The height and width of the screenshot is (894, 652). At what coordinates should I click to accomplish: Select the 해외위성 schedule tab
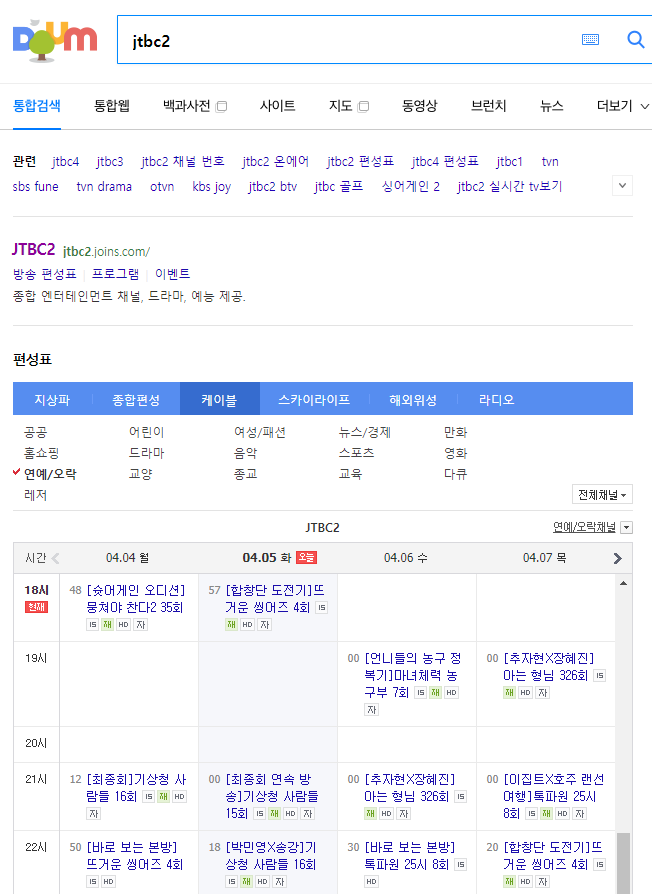(413, 400)
